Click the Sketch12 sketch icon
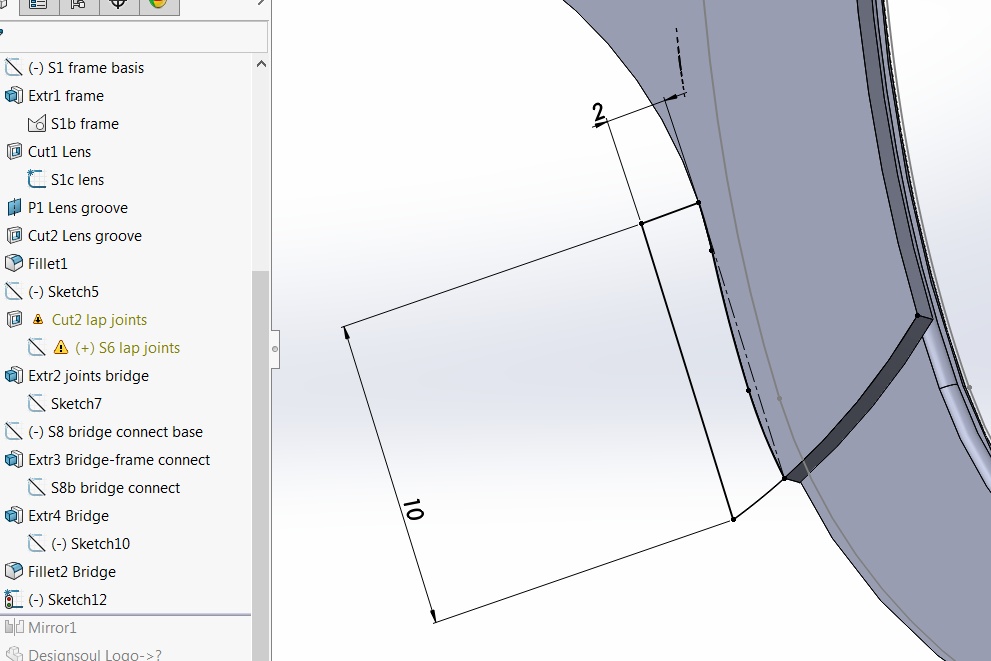Image resolution: width=991 pixels, height=661 pixels. pyautogui.click(x=13, y=599)
